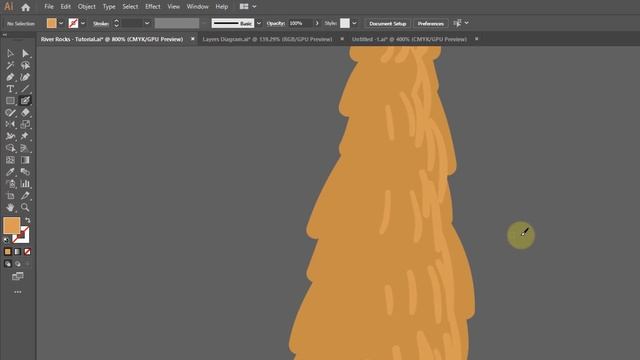Select the Blend tool
640x360 pixels.
click(25, 172)
